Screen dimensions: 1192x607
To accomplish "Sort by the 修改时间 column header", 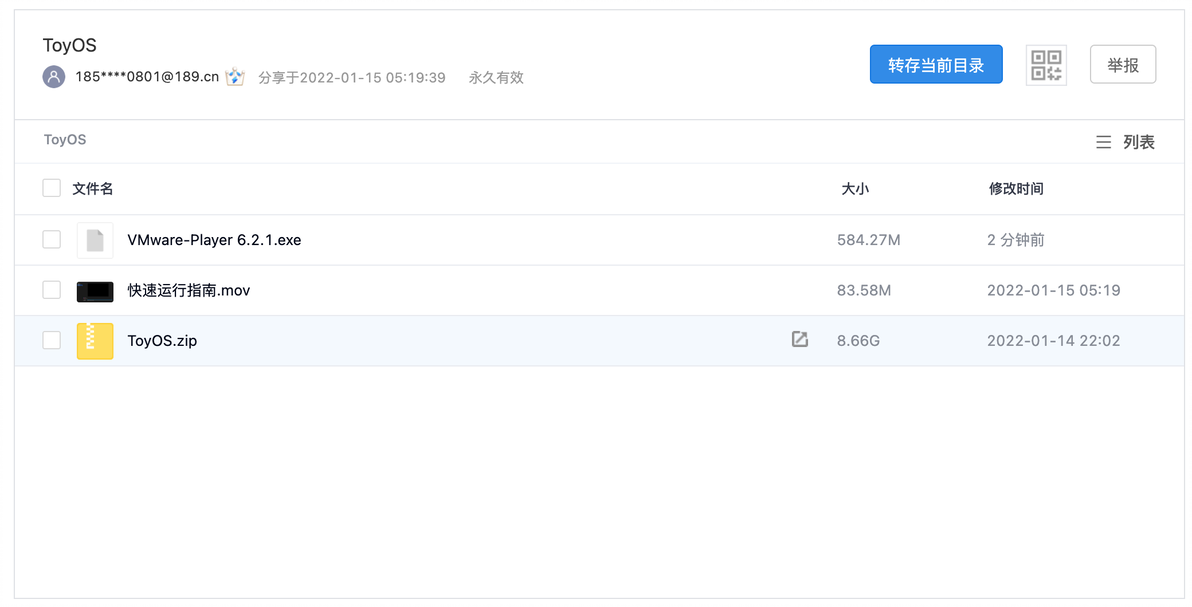I will tap(1016, 188).
